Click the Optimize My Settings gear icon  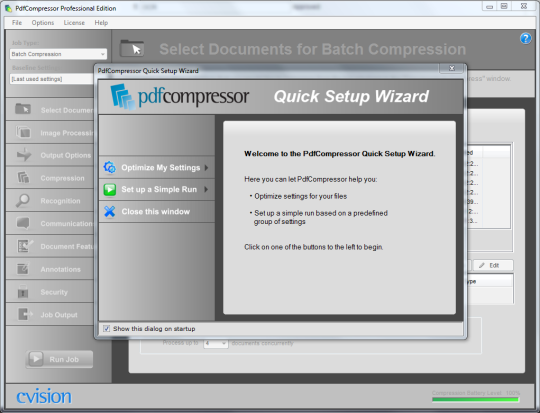click(110, 167)
